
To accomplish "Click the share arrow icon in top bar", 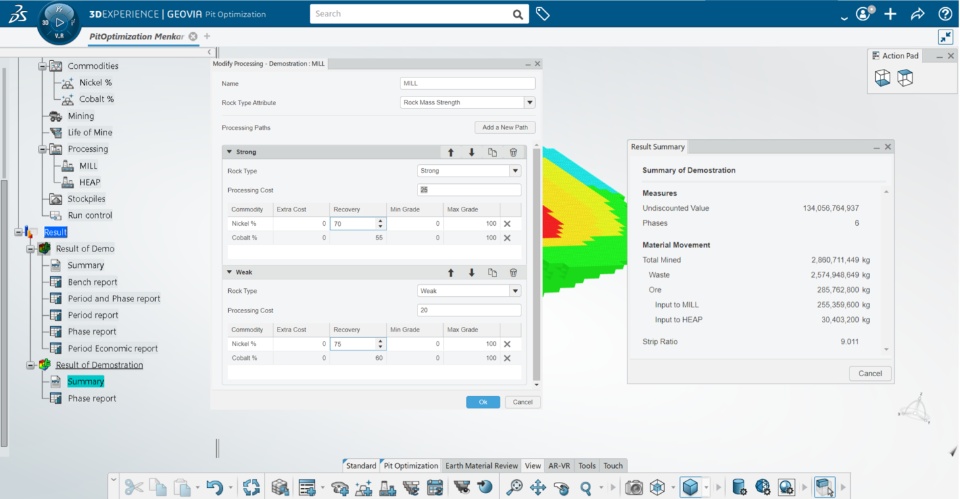I will 917,13.
